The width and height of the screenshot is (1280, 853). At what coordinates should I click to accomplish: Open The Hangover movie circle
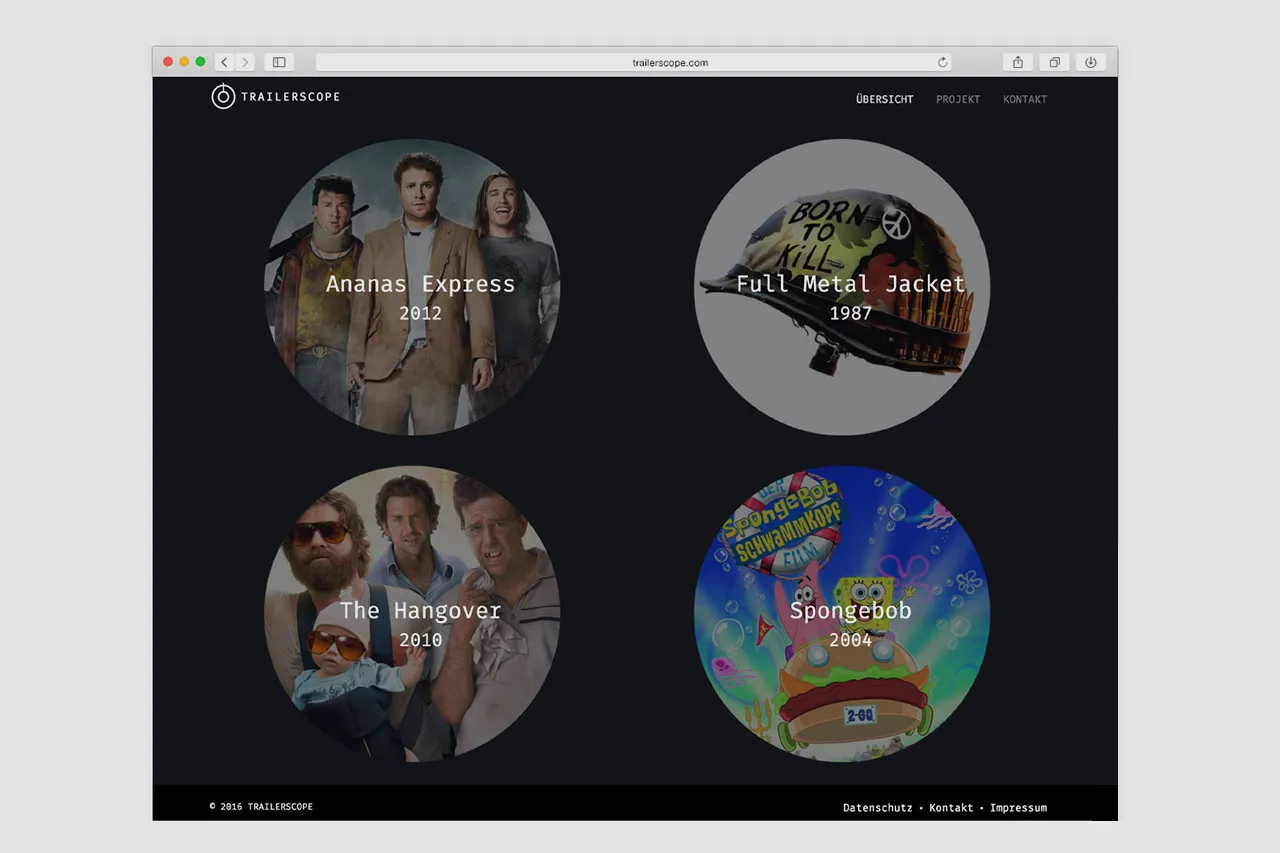[412, 614]
